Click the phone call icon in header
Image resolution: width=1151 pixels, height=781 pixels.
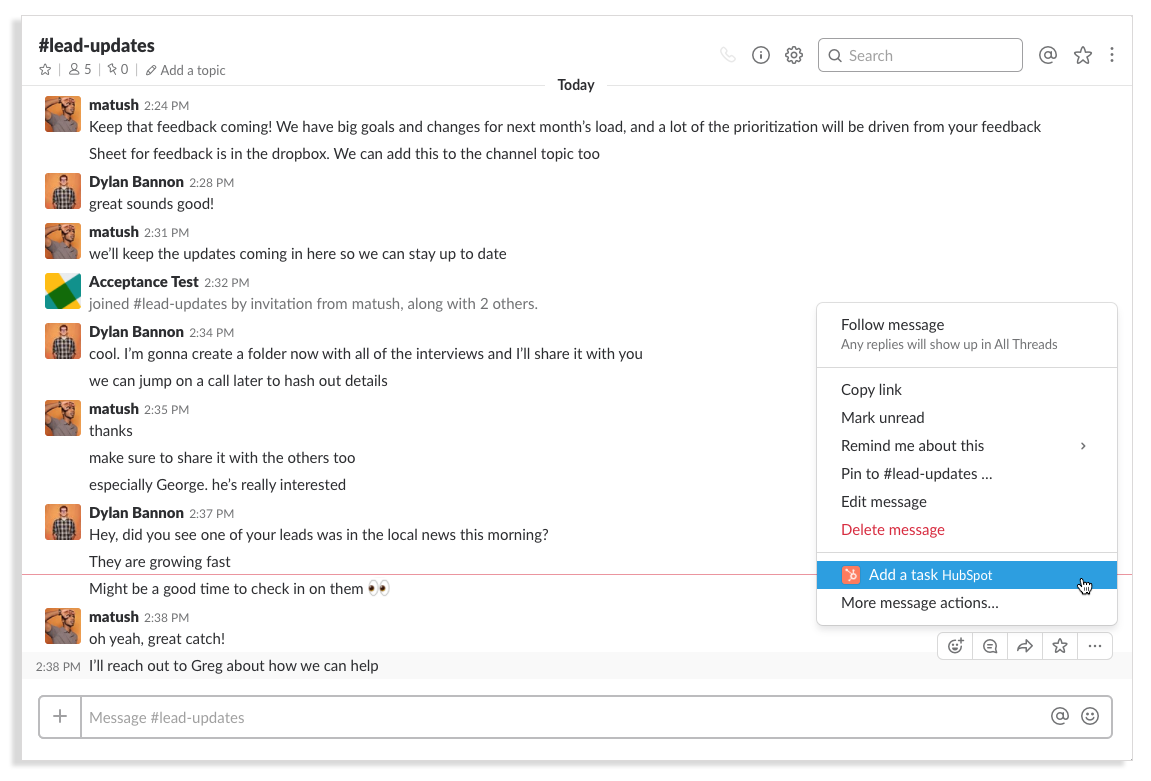[x=728, y=56]
